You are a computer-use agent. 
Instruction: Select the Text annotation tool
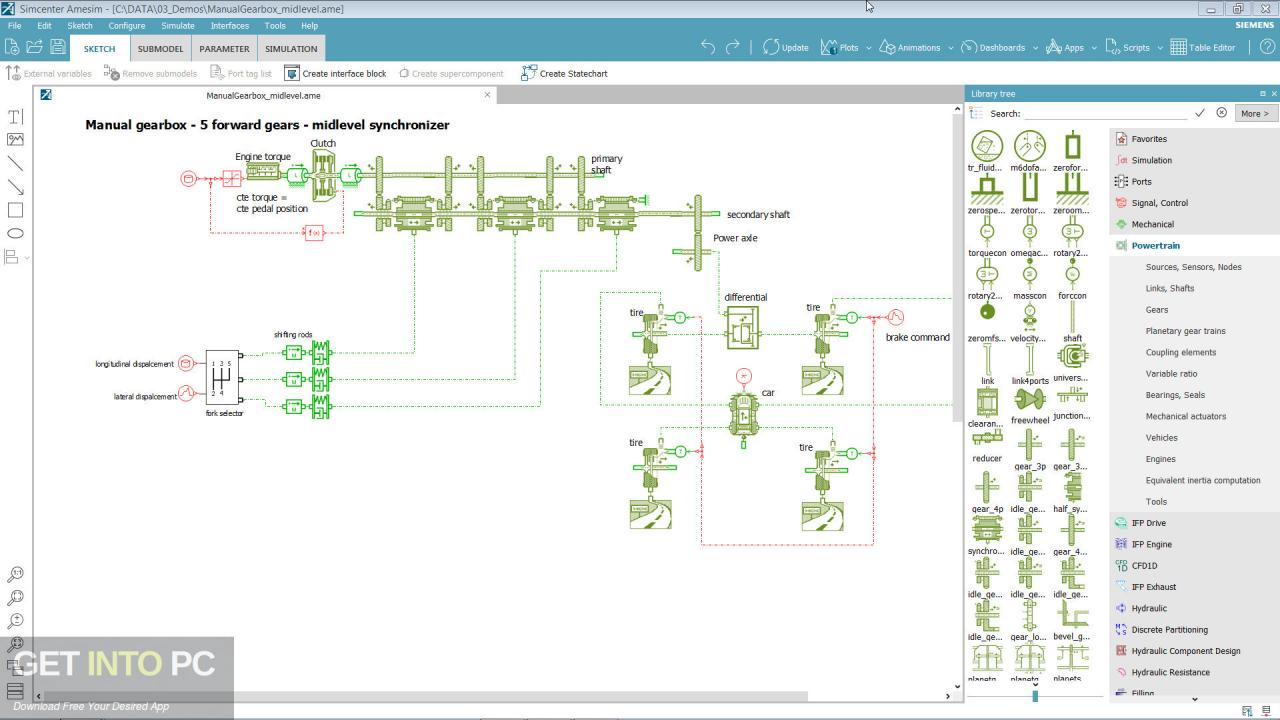coord(15,117)
